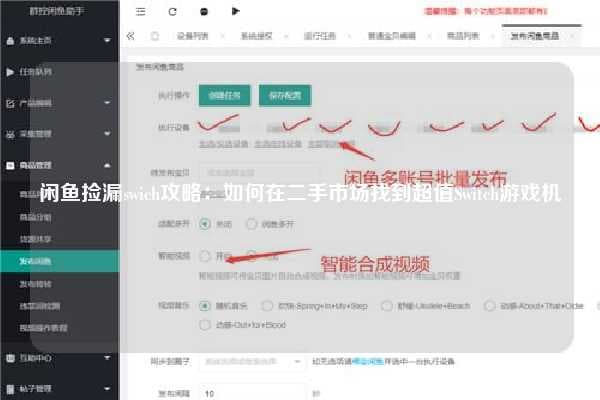Expand the 产品编辑 sidebar menu arrow
The height and width of the screenshot is (400, 600).
click(x=108, y=103)
